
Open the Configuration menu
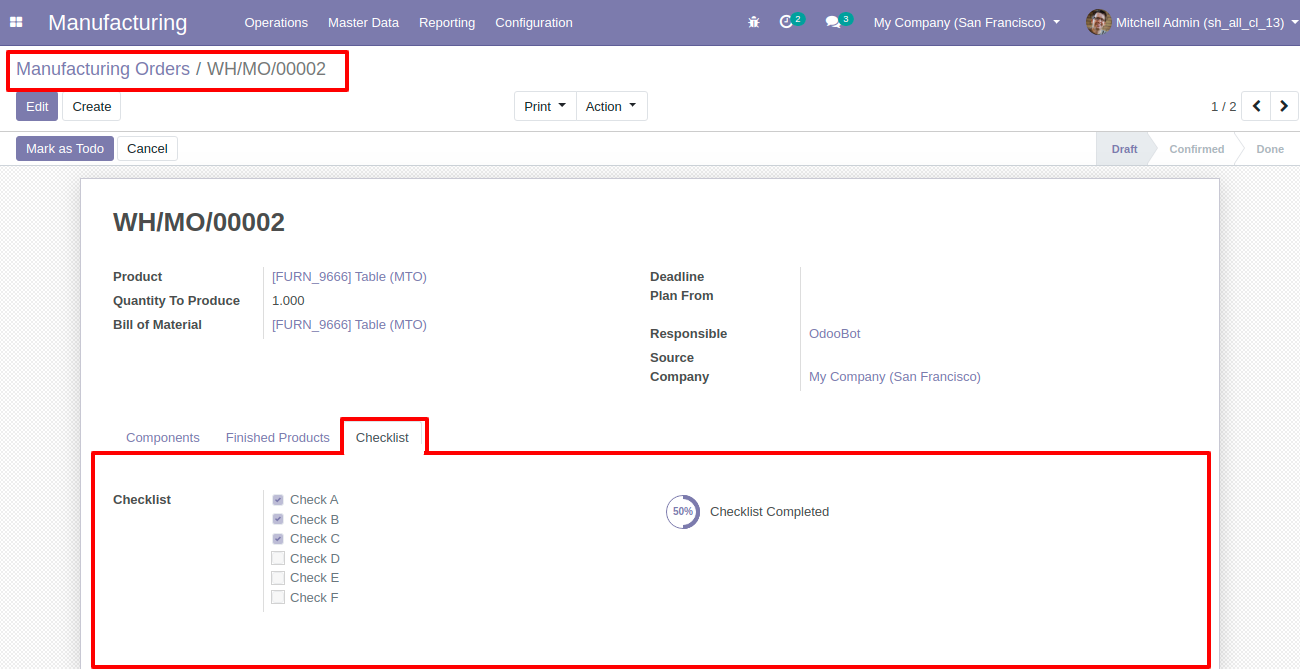[x=534, y=22]
